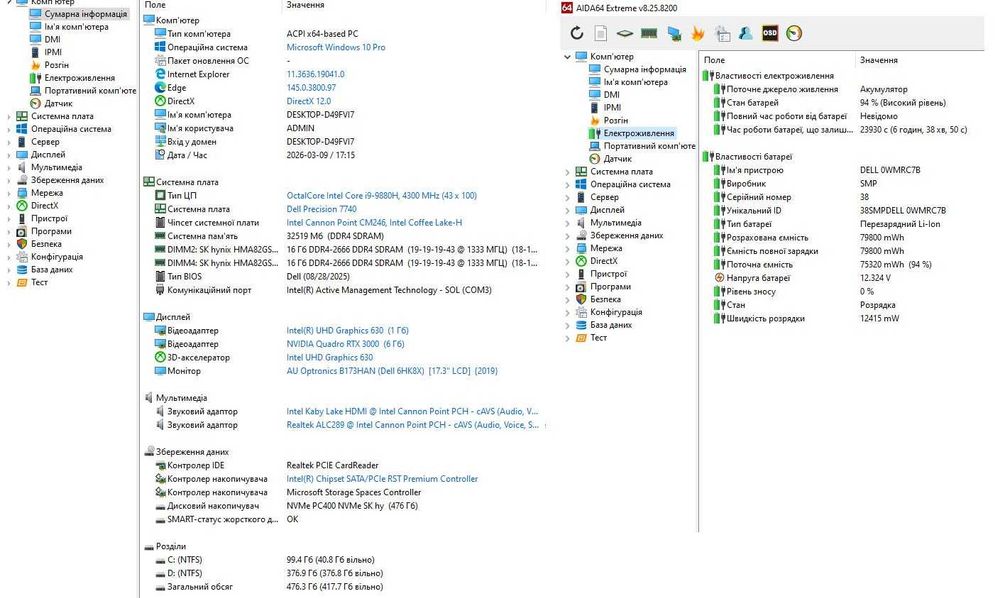Image resolution: width=1000 pixels, height=598 pixels.
Task: Click the gauge icon beside Датчик in right tree
Action: point(594,159)
